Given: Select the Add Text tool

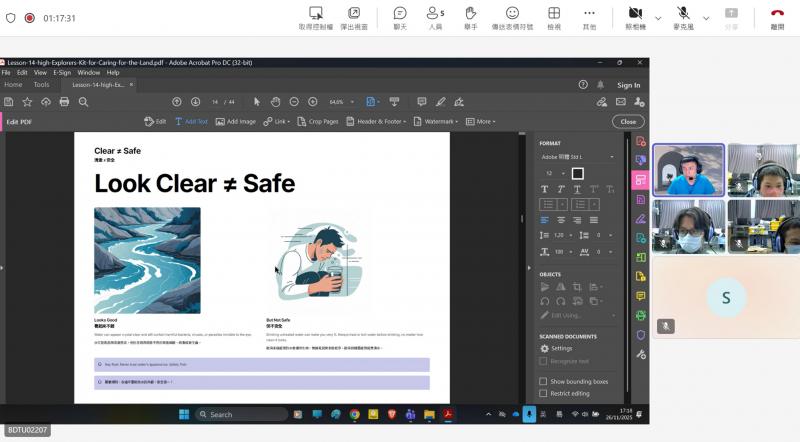Looking at the screenshot, I should coord(191,121).
